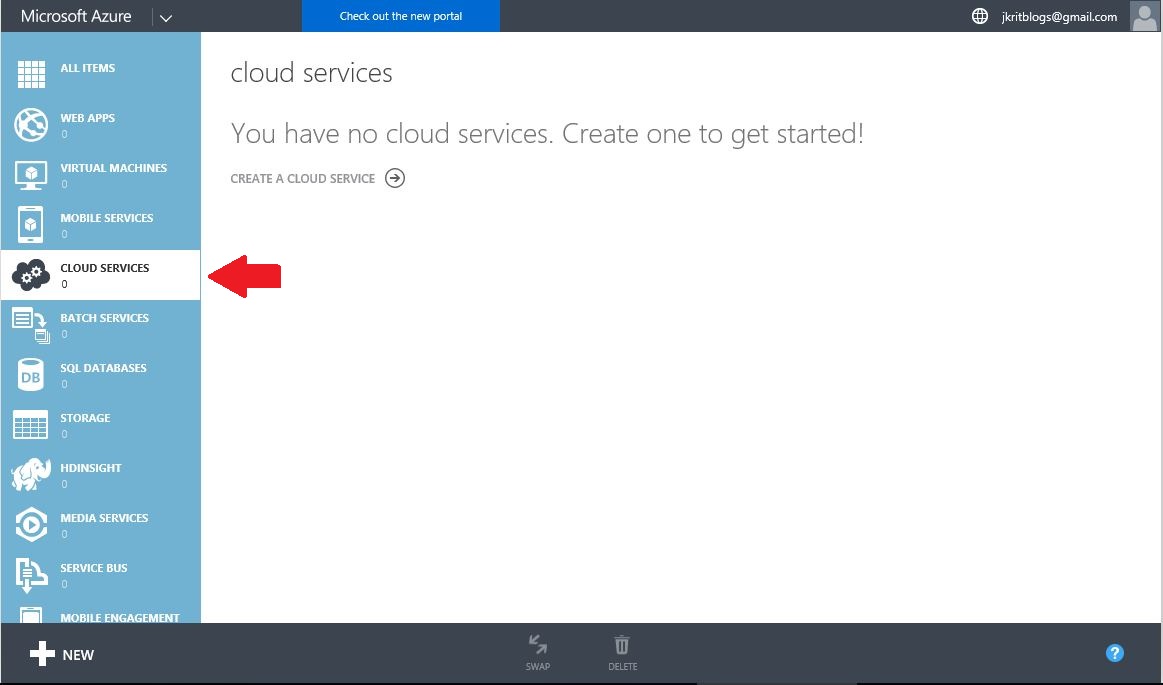Image resolution: width=1163 pixels, height=685 pixels.
Task: Click the NEW button label
Action: (x=78, y=655)
